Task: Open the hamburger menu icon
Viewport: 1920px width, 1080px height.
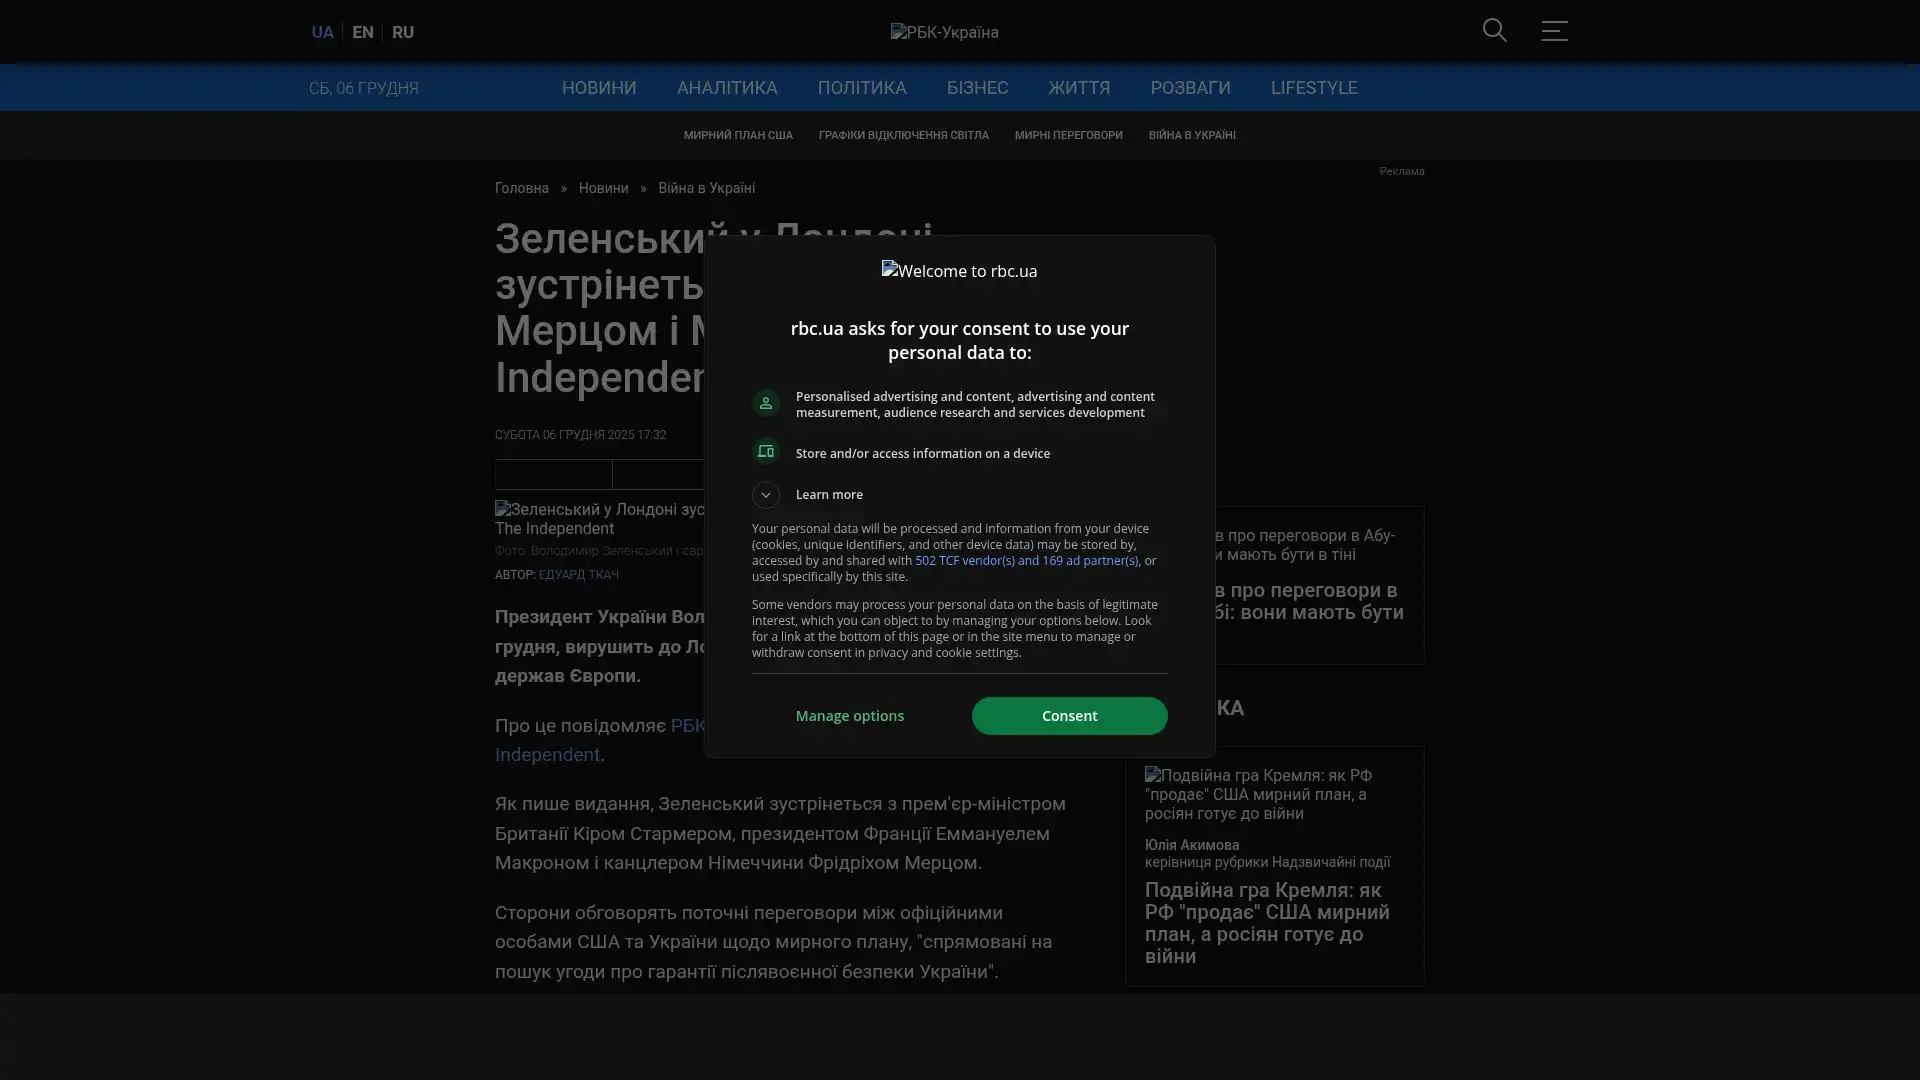Action: (x=1553, y=31)
